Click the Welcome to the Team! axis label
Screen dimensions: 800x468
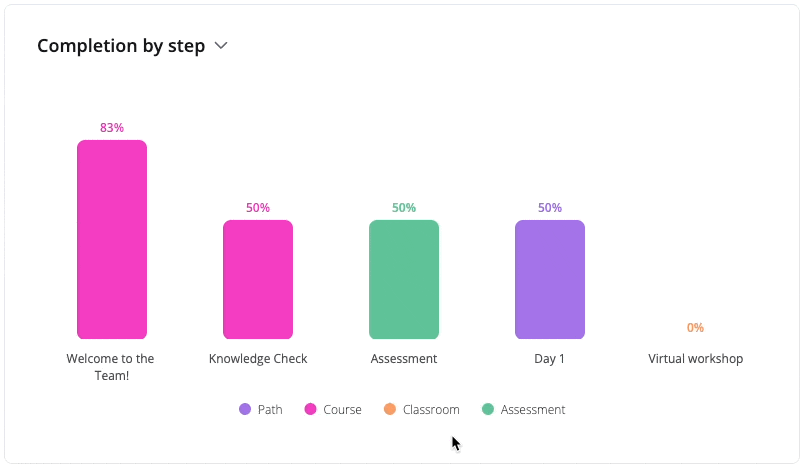tap(110, 366)
